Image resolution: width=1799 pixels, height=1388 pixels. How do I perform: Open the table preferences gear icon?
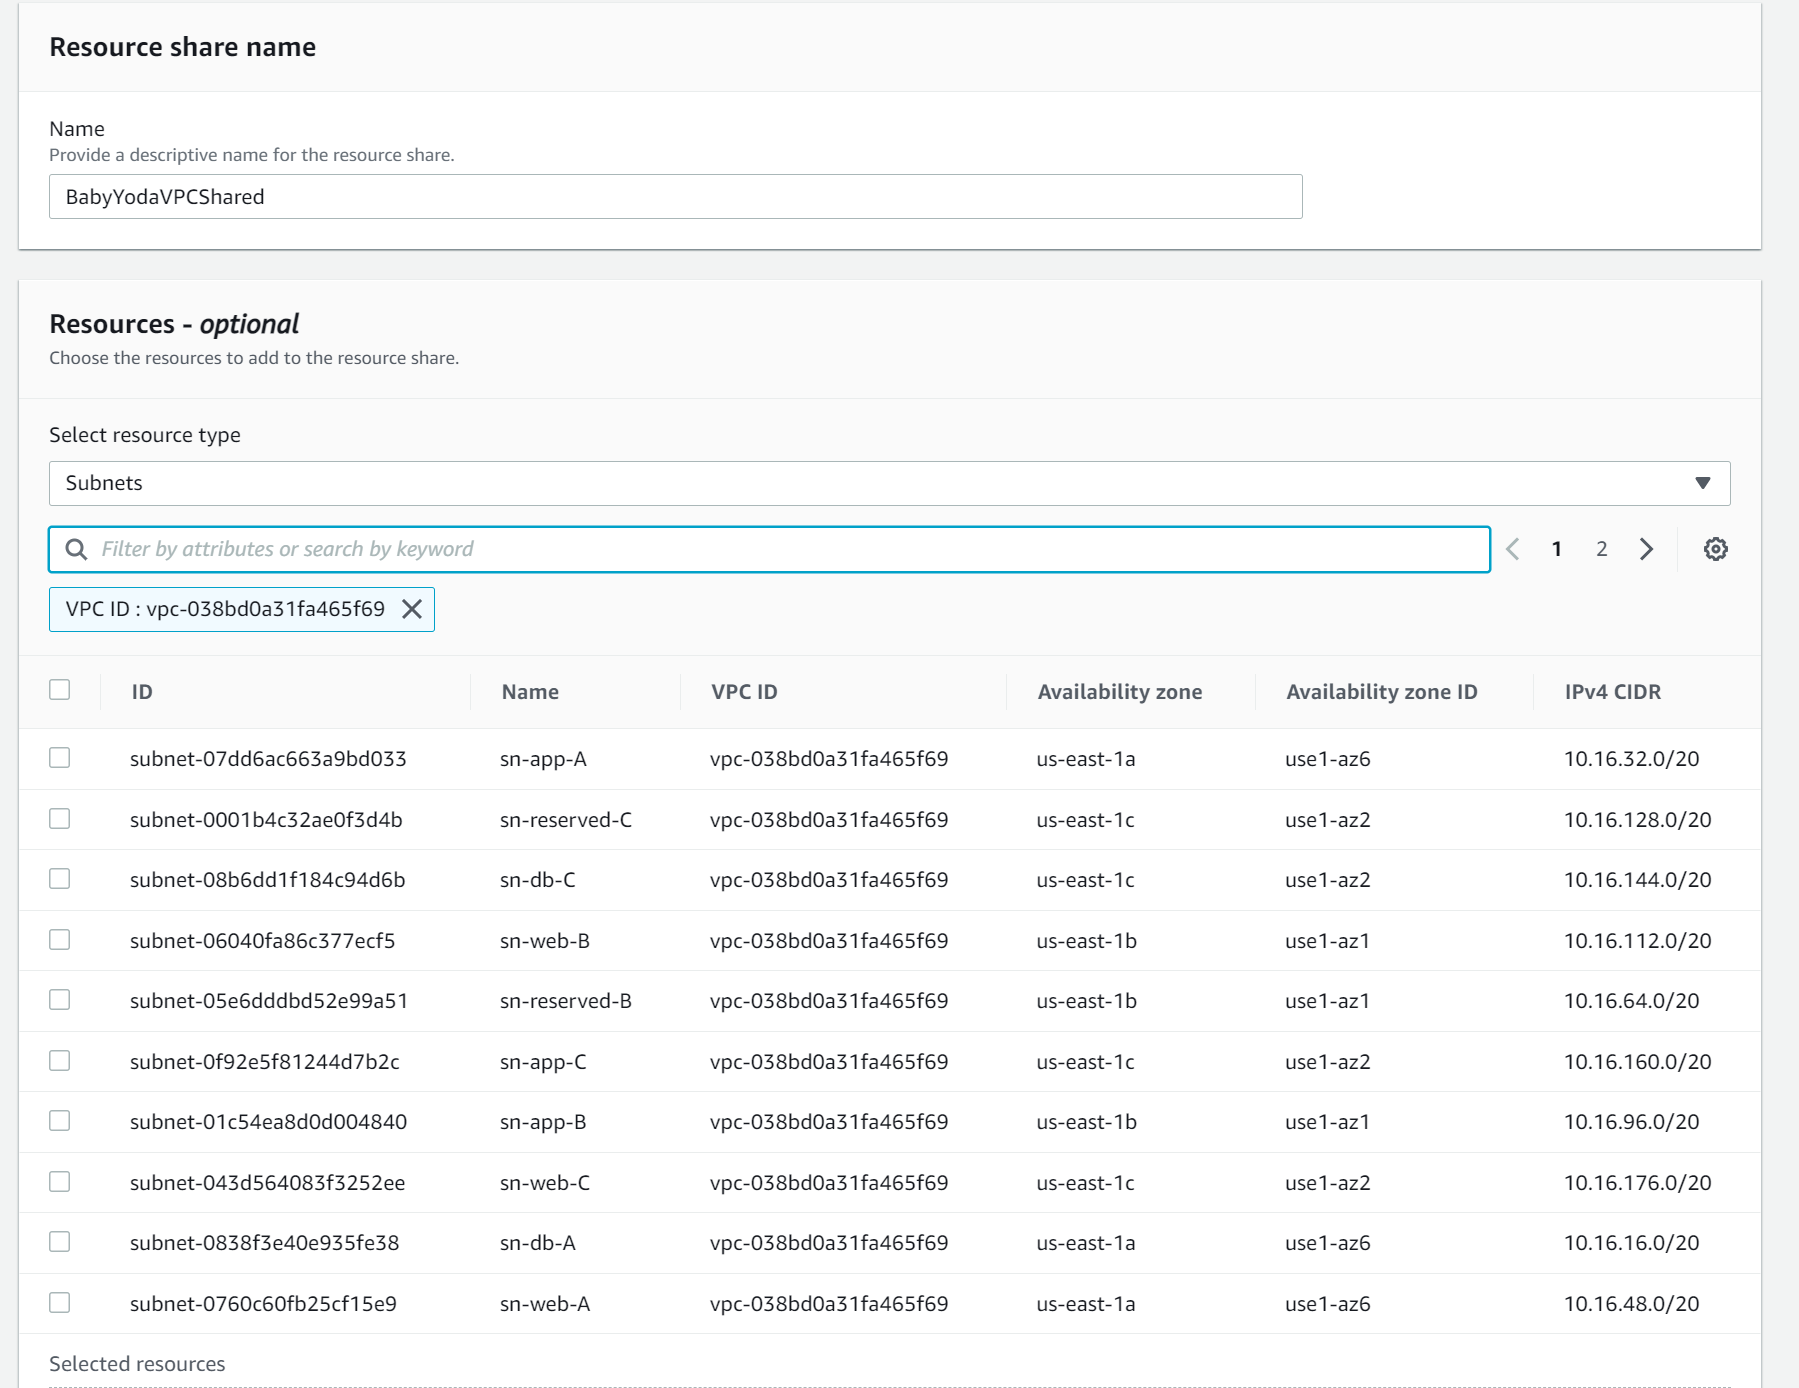[1715, 549]
